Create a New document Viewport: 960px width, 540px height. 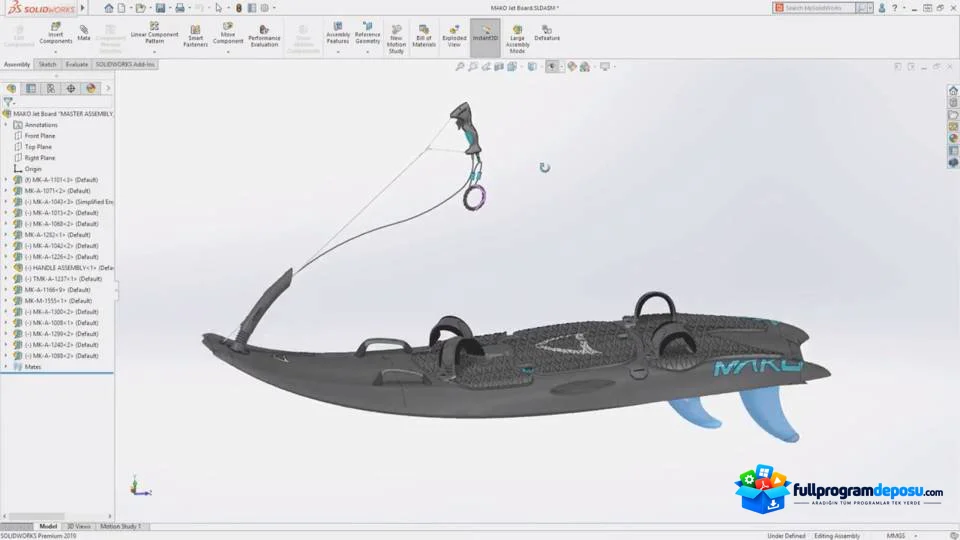click(x=122, y=8)
